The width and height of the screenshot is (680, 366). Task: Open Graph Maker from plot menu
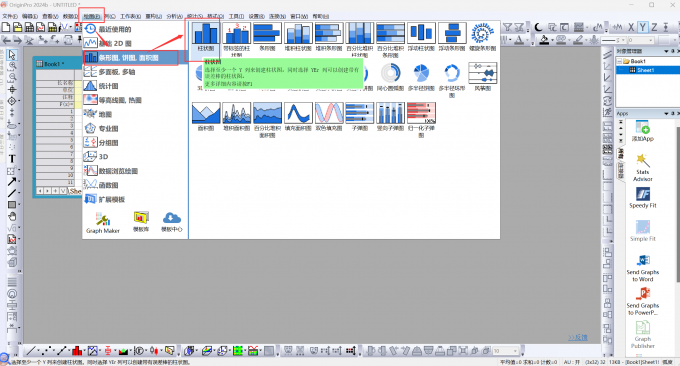pyautogui.click(x=103, y=223)
